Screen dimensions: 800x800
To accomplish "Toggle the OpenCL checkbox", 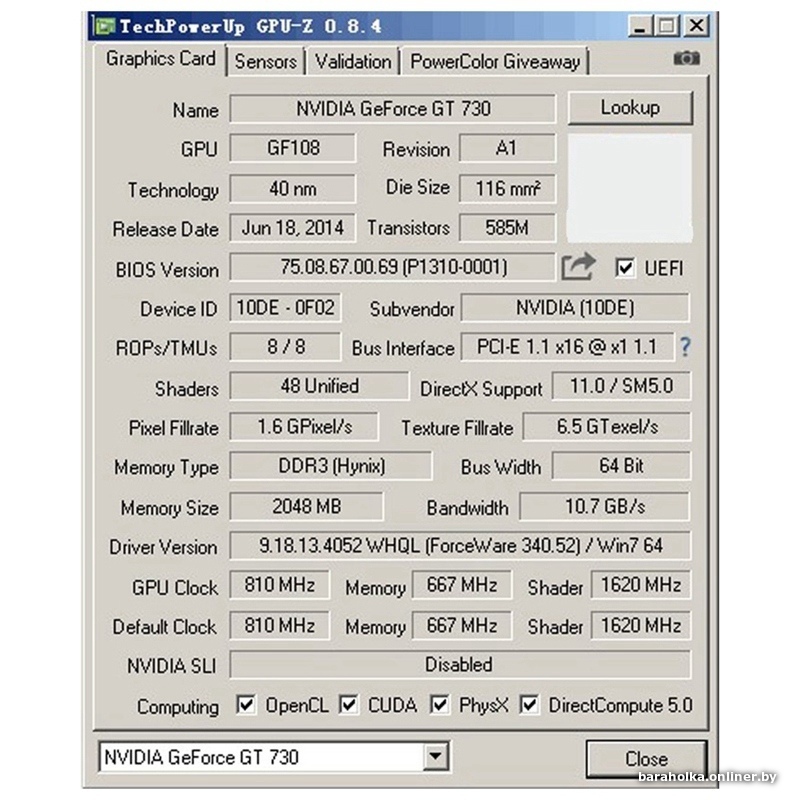I will tap(246, 705).
